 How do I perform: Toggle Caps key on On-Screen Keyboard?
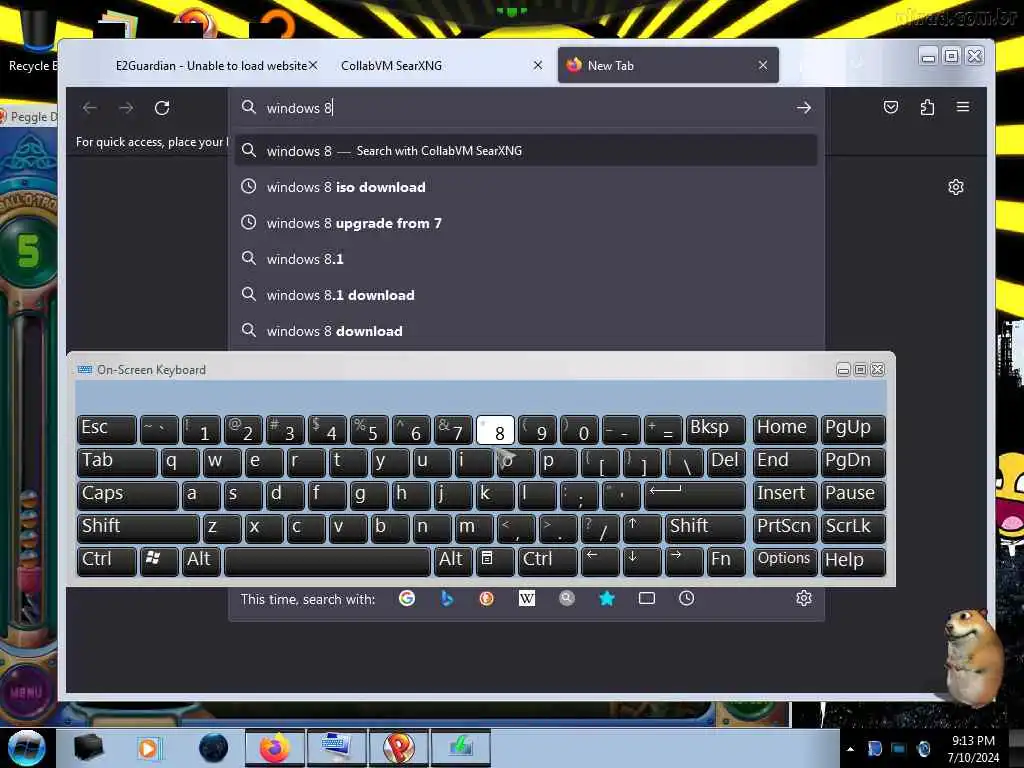pyautogui.click(x=127, y=495)
